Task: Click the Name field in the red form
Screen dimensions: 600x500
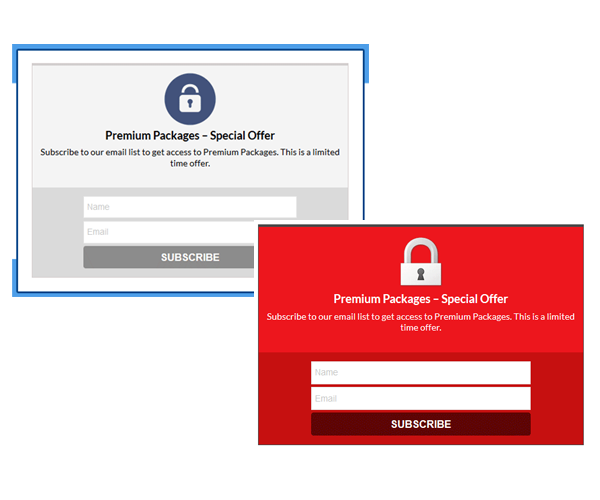Action: coord(421,373)
